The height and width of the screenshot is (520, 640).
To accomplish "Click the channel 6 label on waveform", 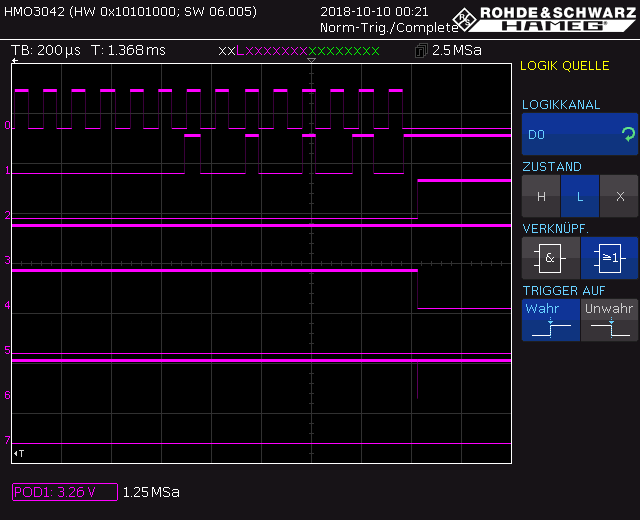I will pos(7,395).
